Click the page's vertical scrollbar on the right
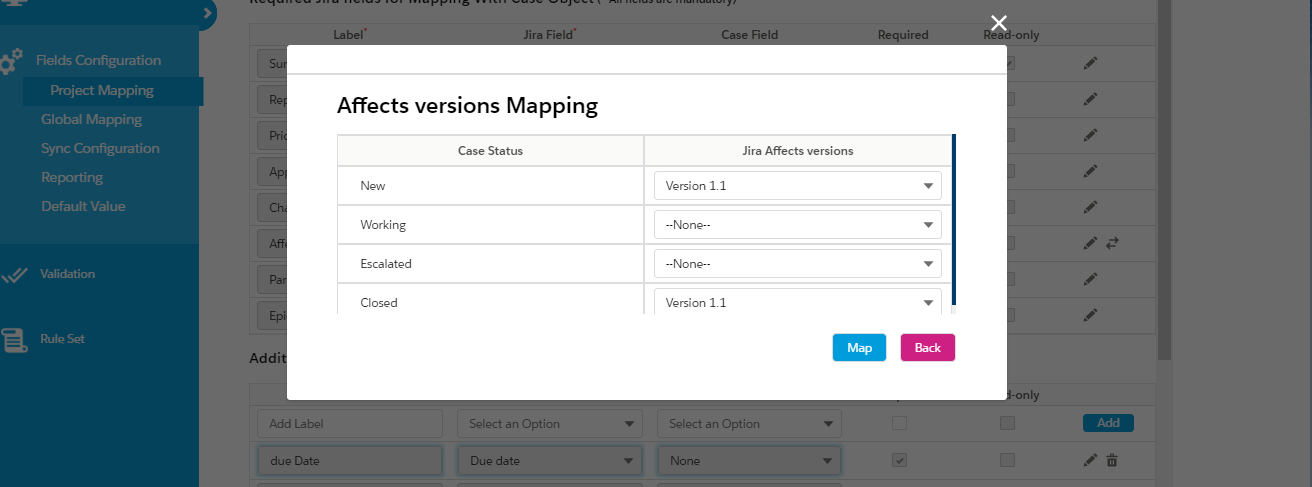 click(1164, 180)
